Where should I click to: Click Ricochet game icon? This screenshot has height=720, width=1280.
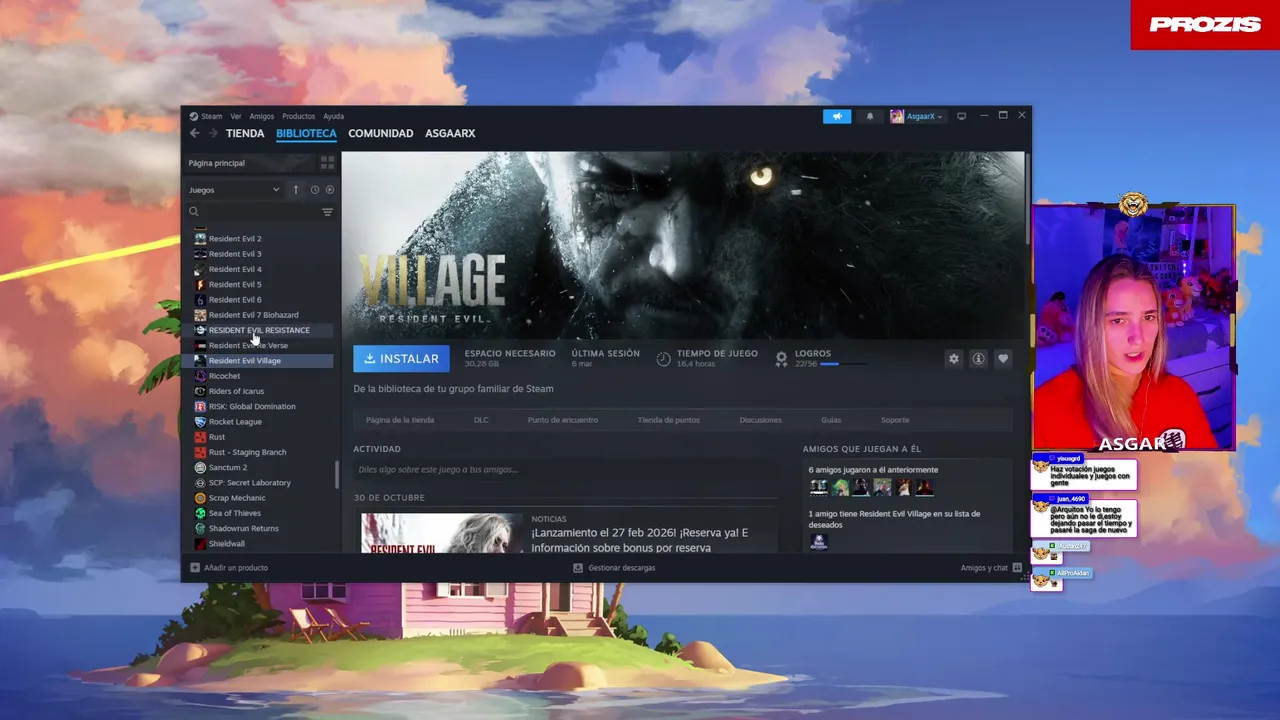(200, 376)
